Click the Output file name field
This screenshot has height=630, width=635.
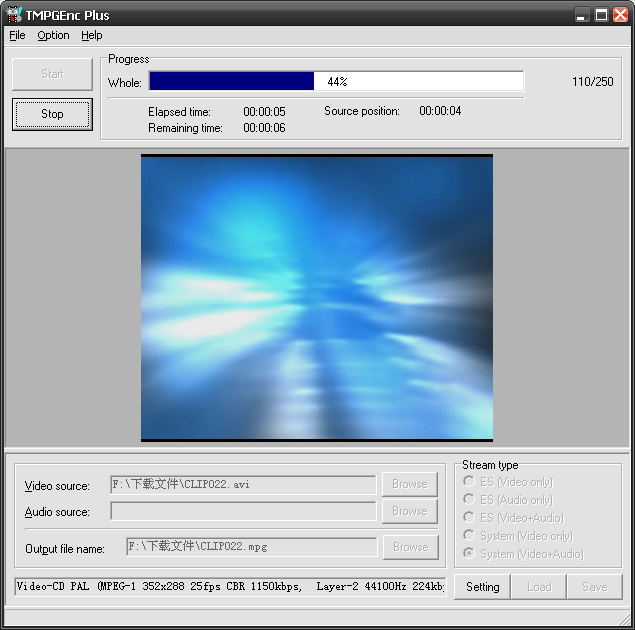point(251,547)
